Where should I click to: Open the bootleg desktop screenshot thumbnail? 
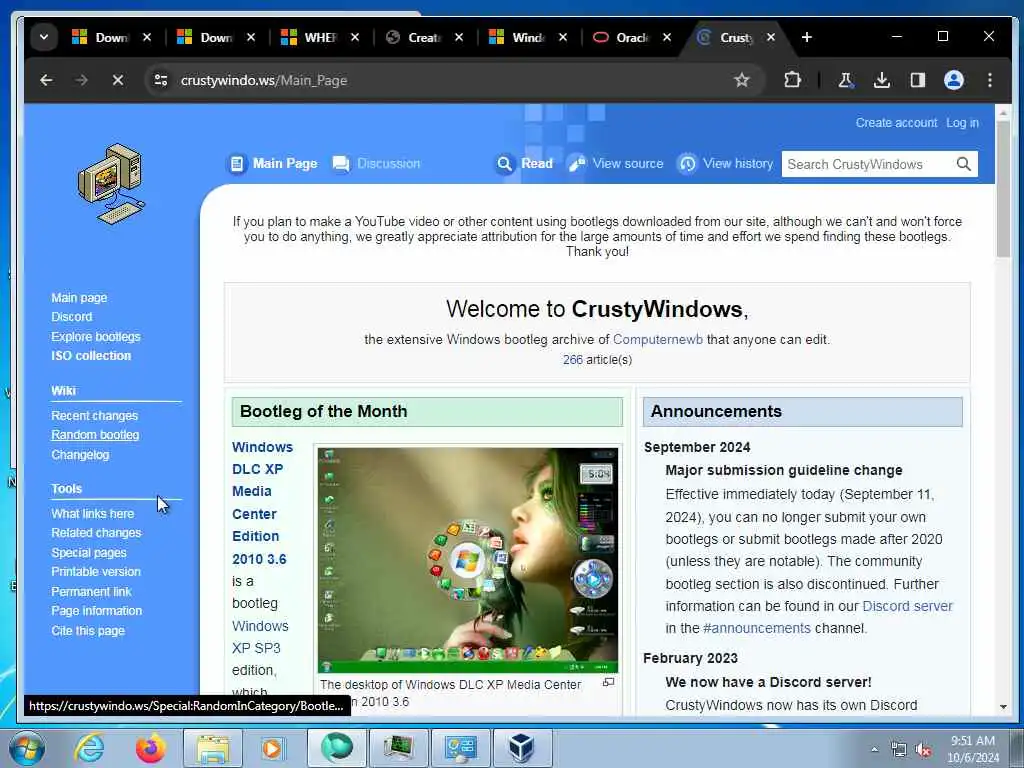468,560
